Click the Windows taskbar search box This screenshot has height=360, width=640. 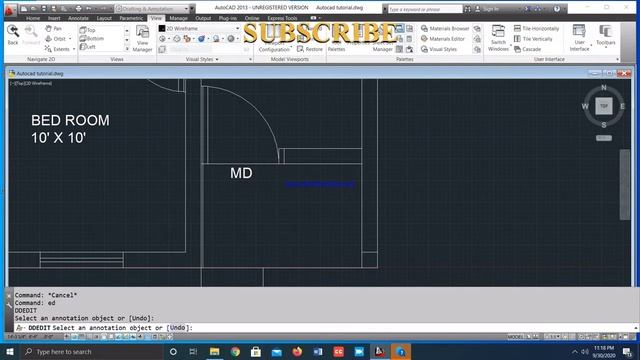(x=91, y=351)
